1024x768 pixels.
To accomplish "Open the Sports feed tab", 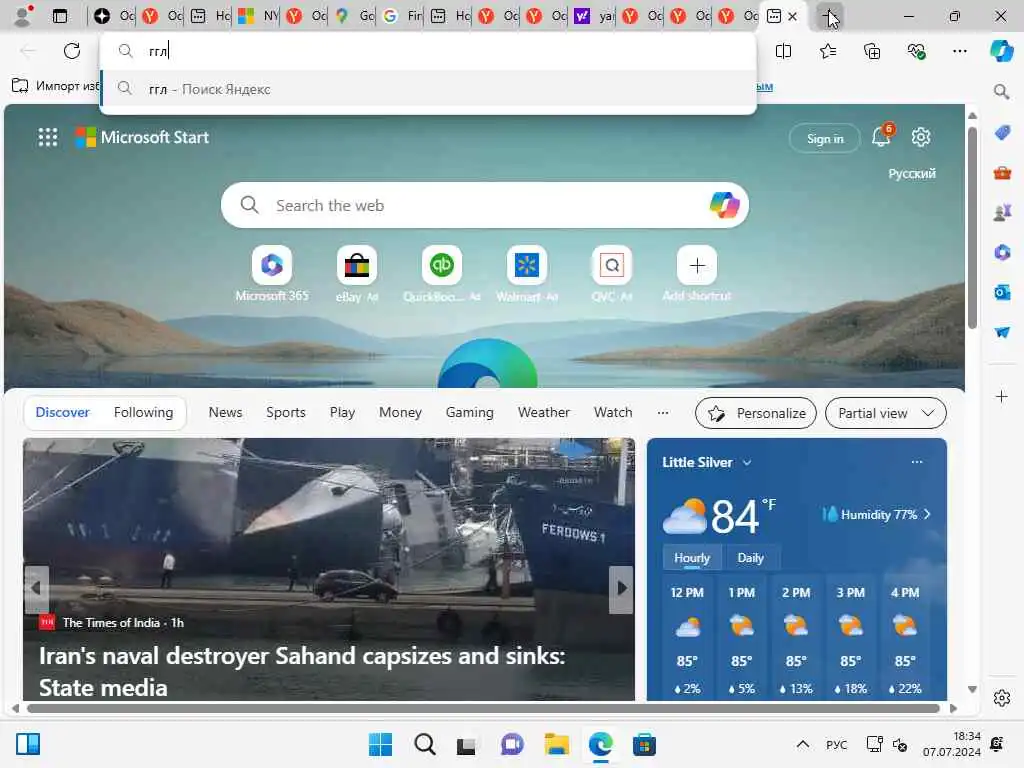I will [x=285, y=412].
